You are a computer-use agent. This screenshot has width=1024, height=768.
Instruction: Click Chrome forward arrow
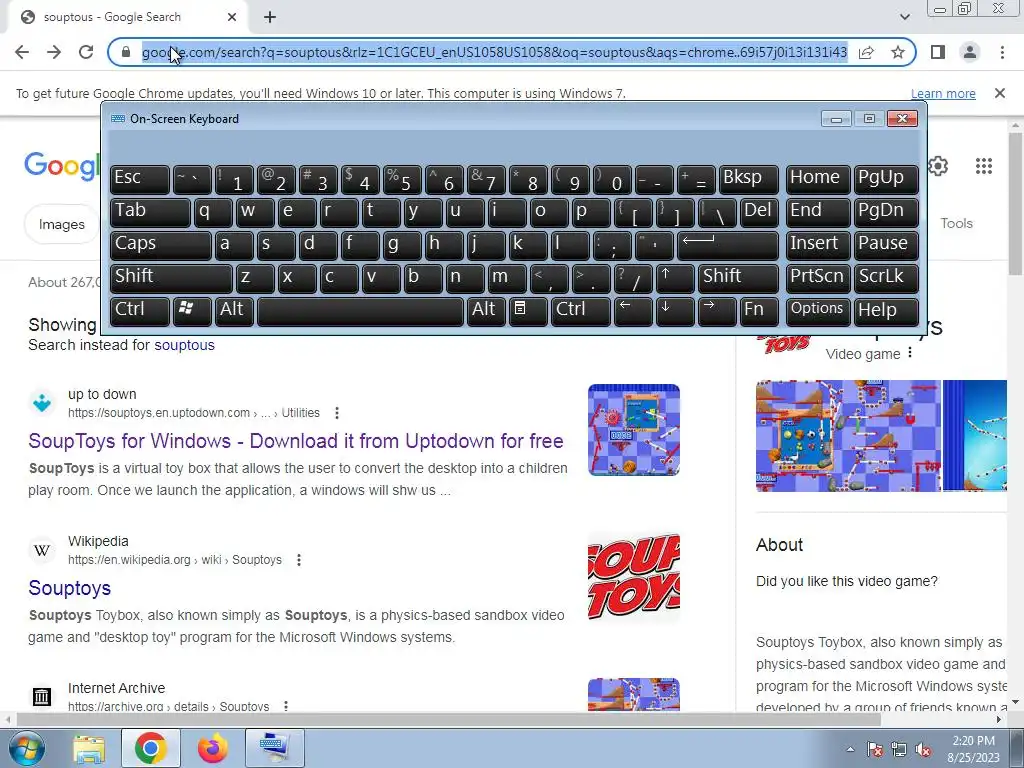pyautogui.click(x=54, y=52)
